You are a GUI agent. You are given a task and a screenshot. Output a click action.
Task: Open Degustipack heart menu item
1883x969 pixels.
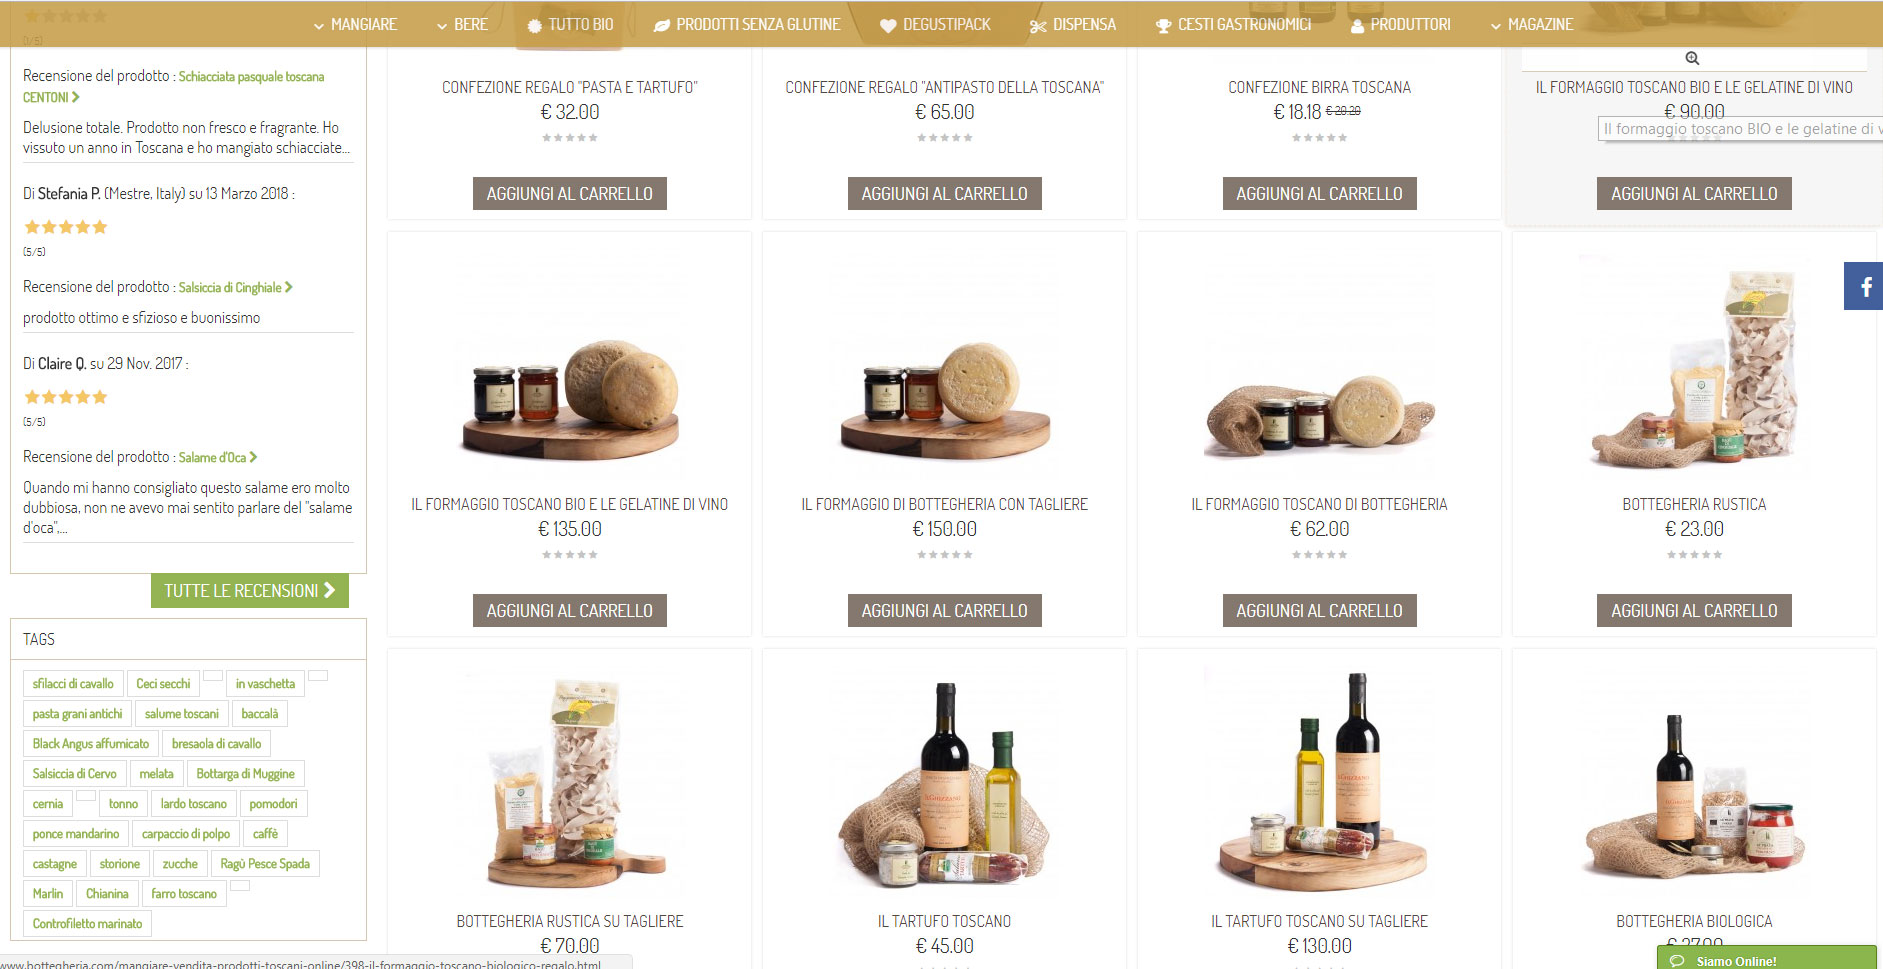click(x=935, y=24)
